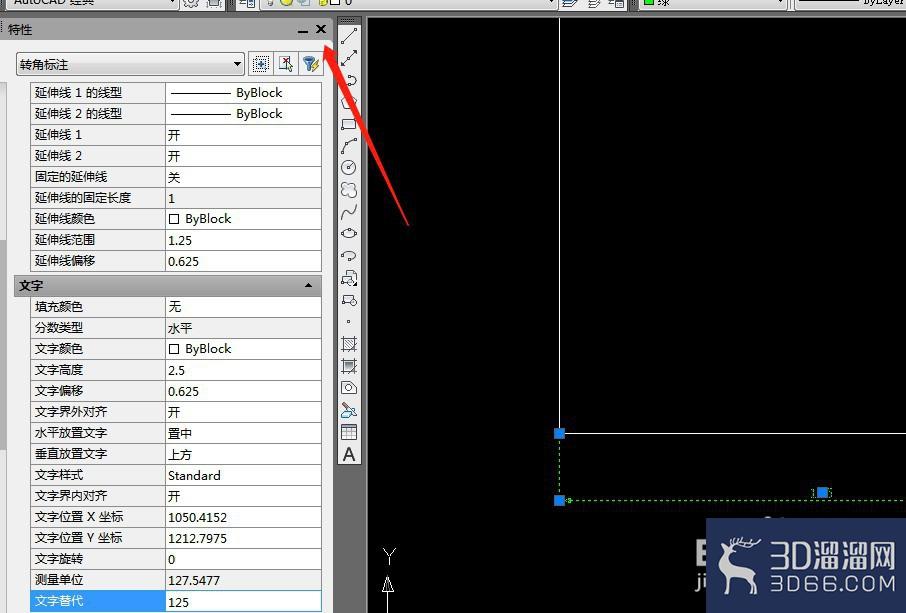Collapse the 文字 section
Screen dimensions: 906x613
[x=309, y=285]
